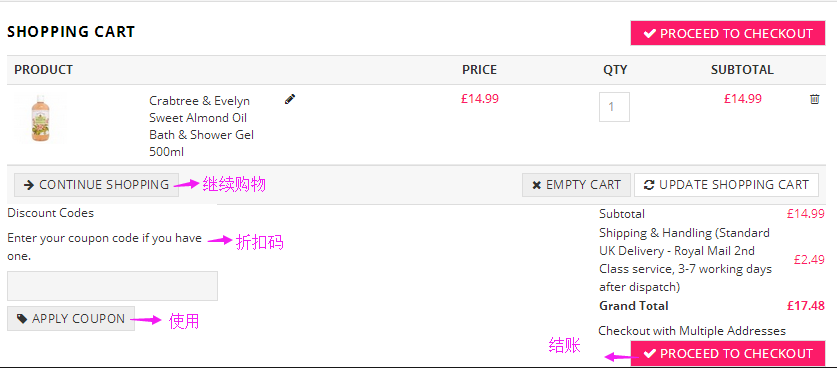The width and height of the screenshot is (837, 368).
Task: Open Checkout with Multiple Addresses link
Action: tap(692, 331)
